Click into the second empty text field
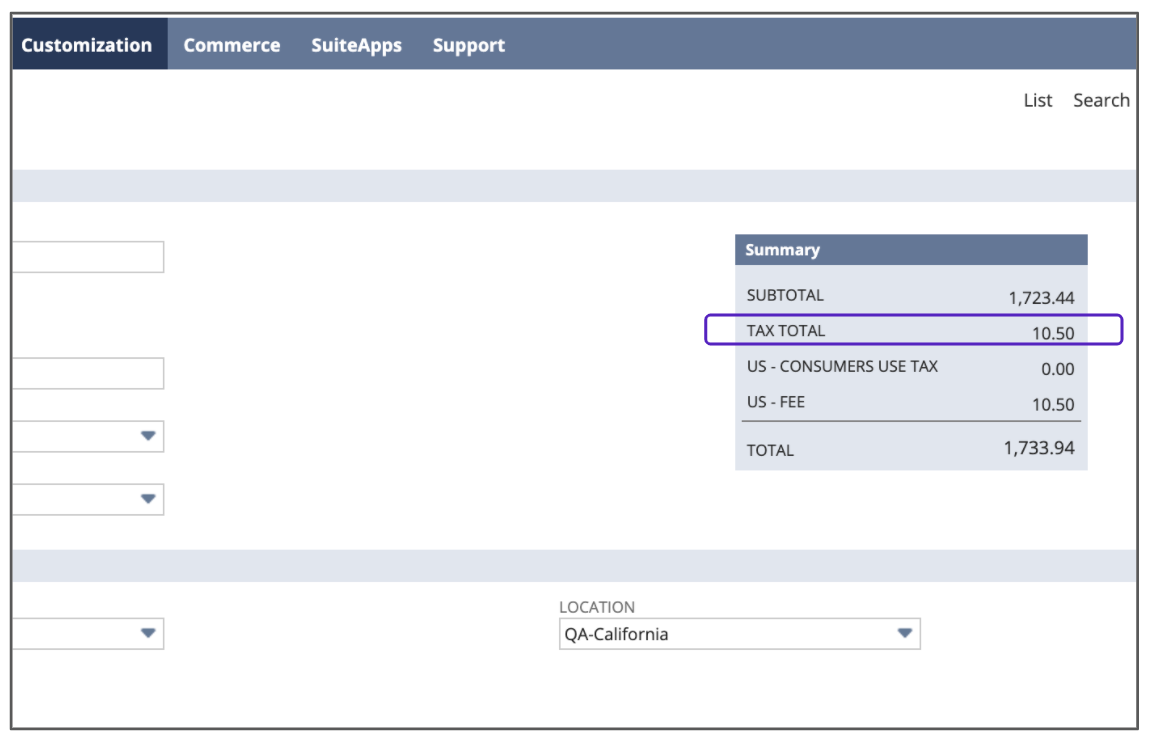1154x740 pixels. tap(88, 373)
